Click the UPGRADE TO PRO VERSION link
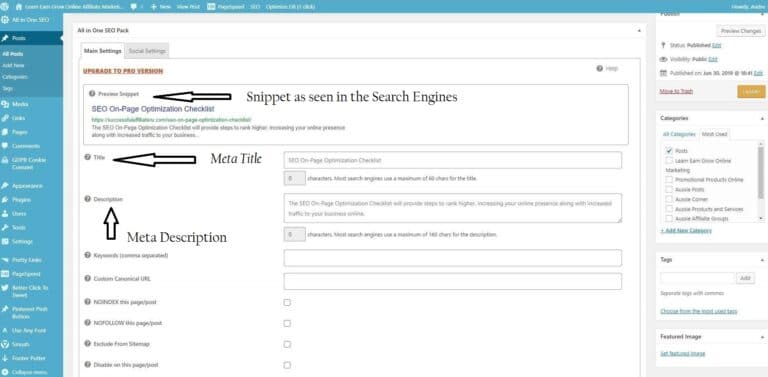 (x=123, y=71)
